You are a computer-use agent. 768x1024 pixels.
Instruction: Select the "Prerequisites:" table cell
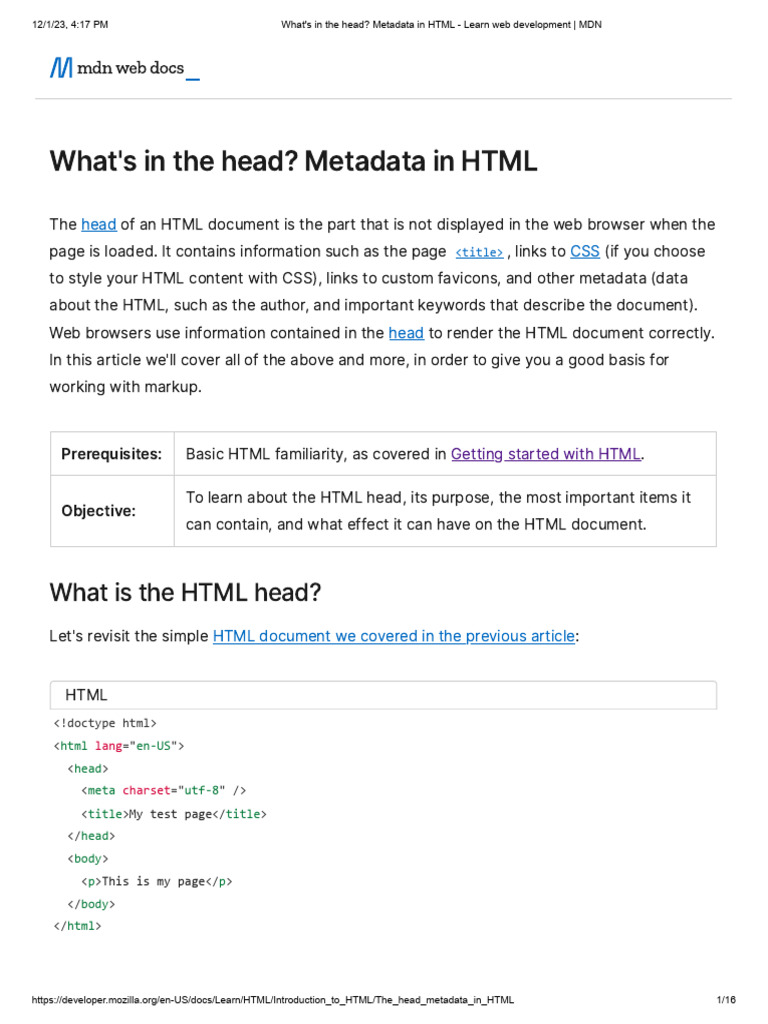click(111, 454)
